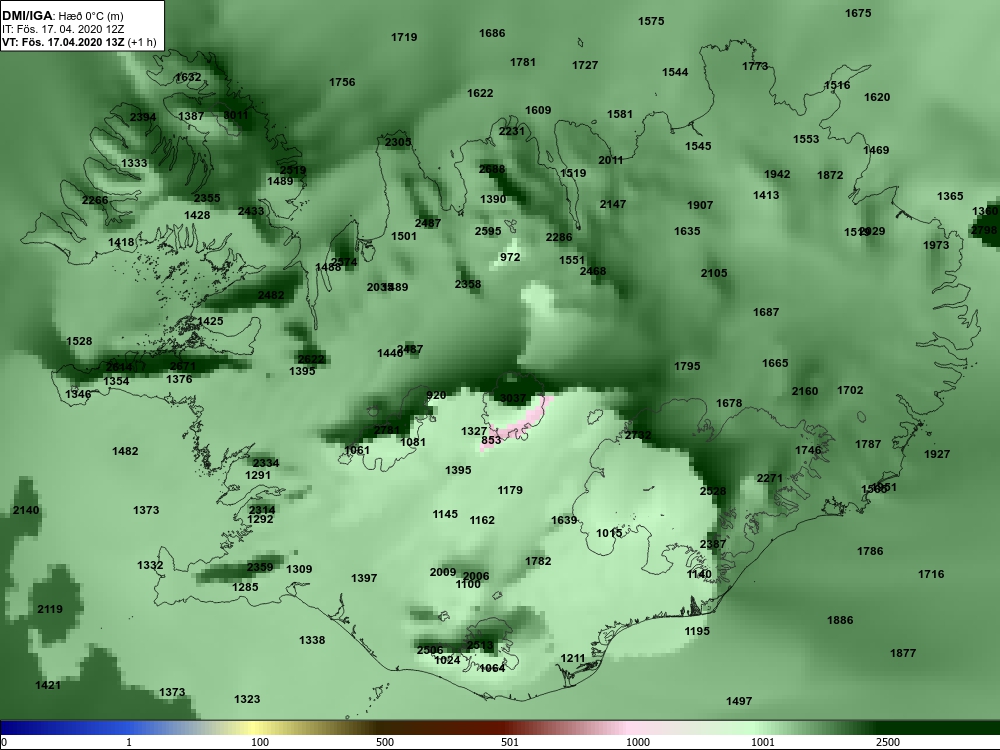Click the 'IT: Fös. 17. 04. 2020 12Z' line
The width and height of the screenshot is (1000, 750).
pyautogui.click(x=63, y=29)
